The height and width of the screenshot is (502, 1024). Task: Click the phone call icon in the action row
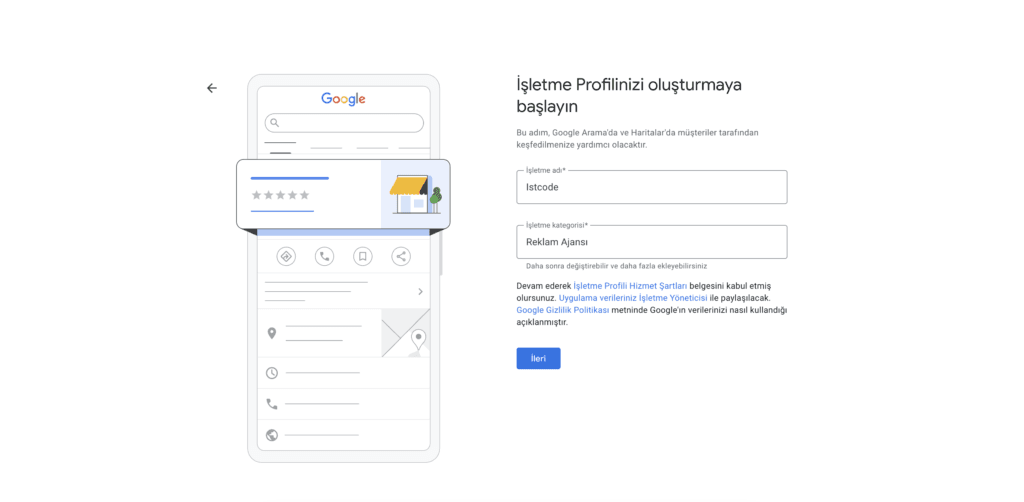(325, 257)
